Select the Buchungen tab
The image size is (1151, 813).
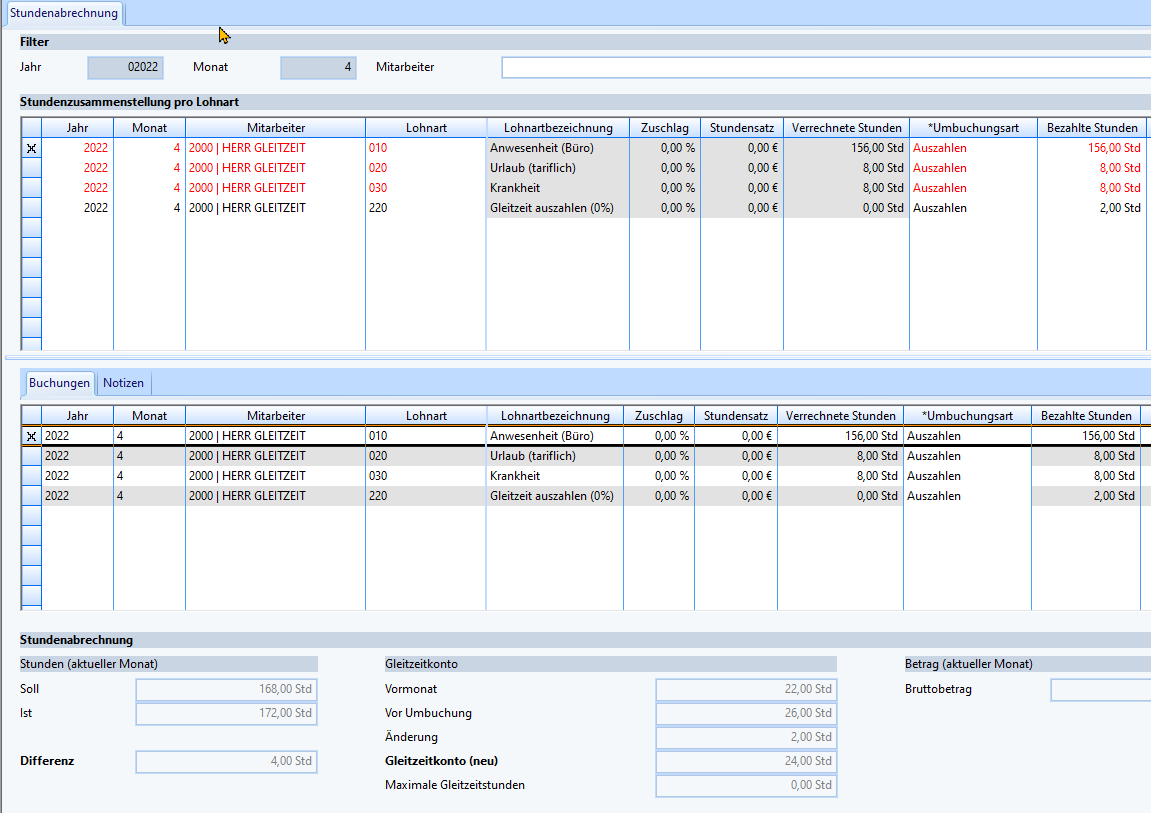(59, 383)
